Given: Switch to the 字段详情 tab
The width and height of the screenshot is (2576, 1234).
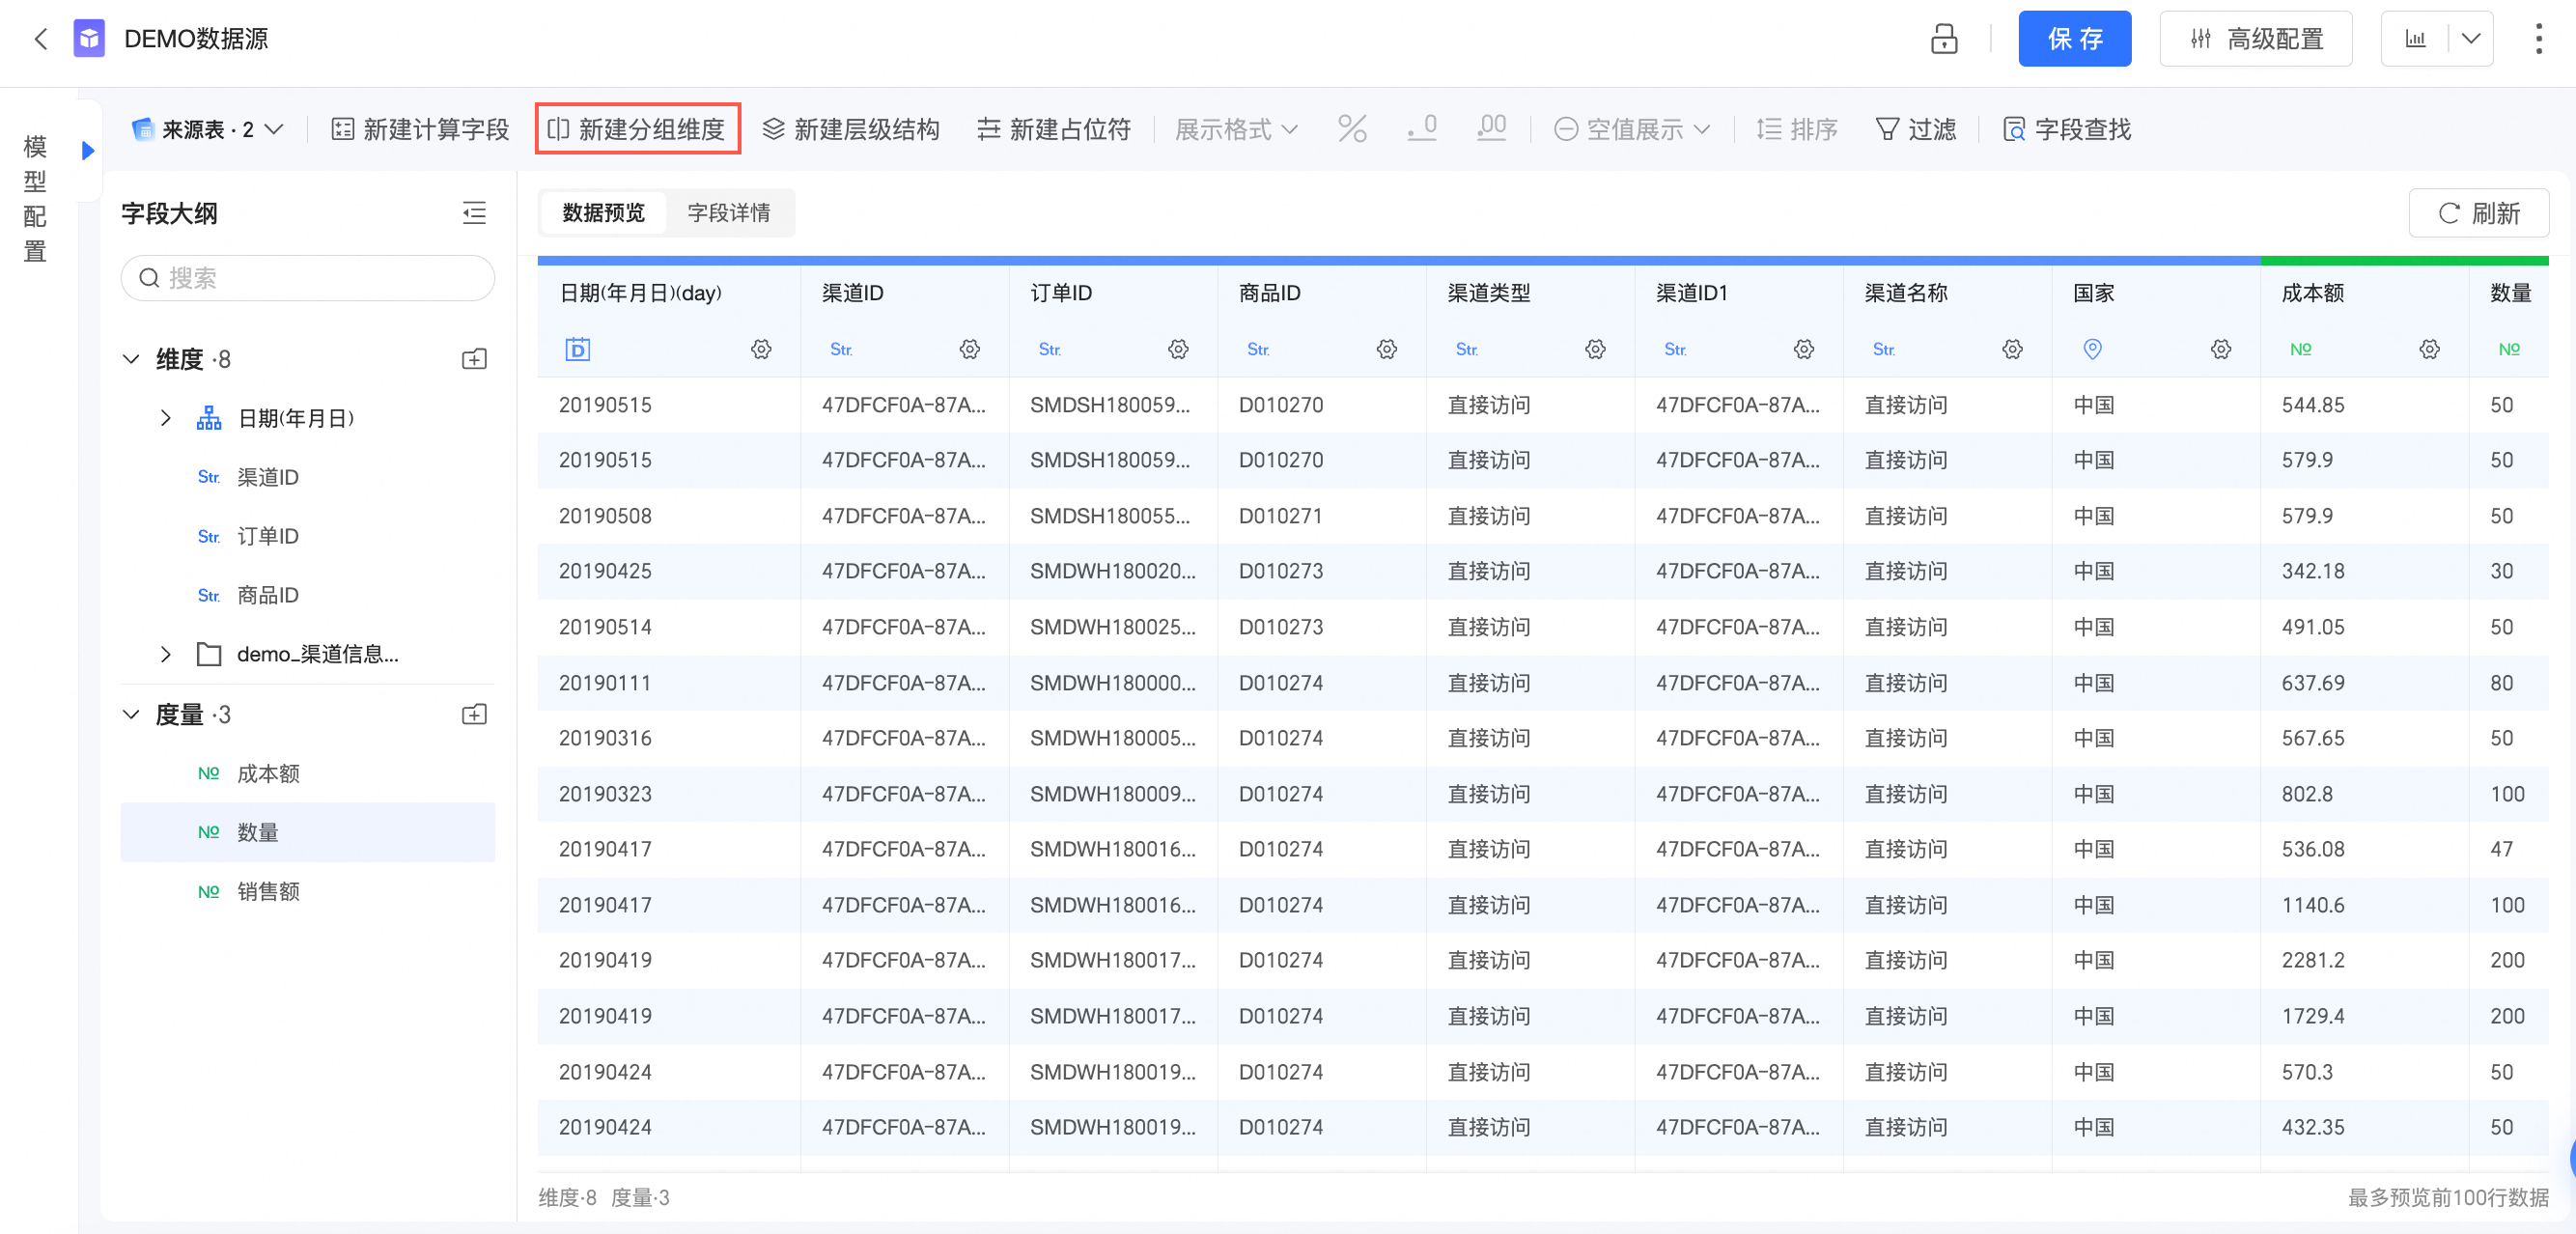Looking at the screenshot, I should pyautogui.click(x=728, y=213).
